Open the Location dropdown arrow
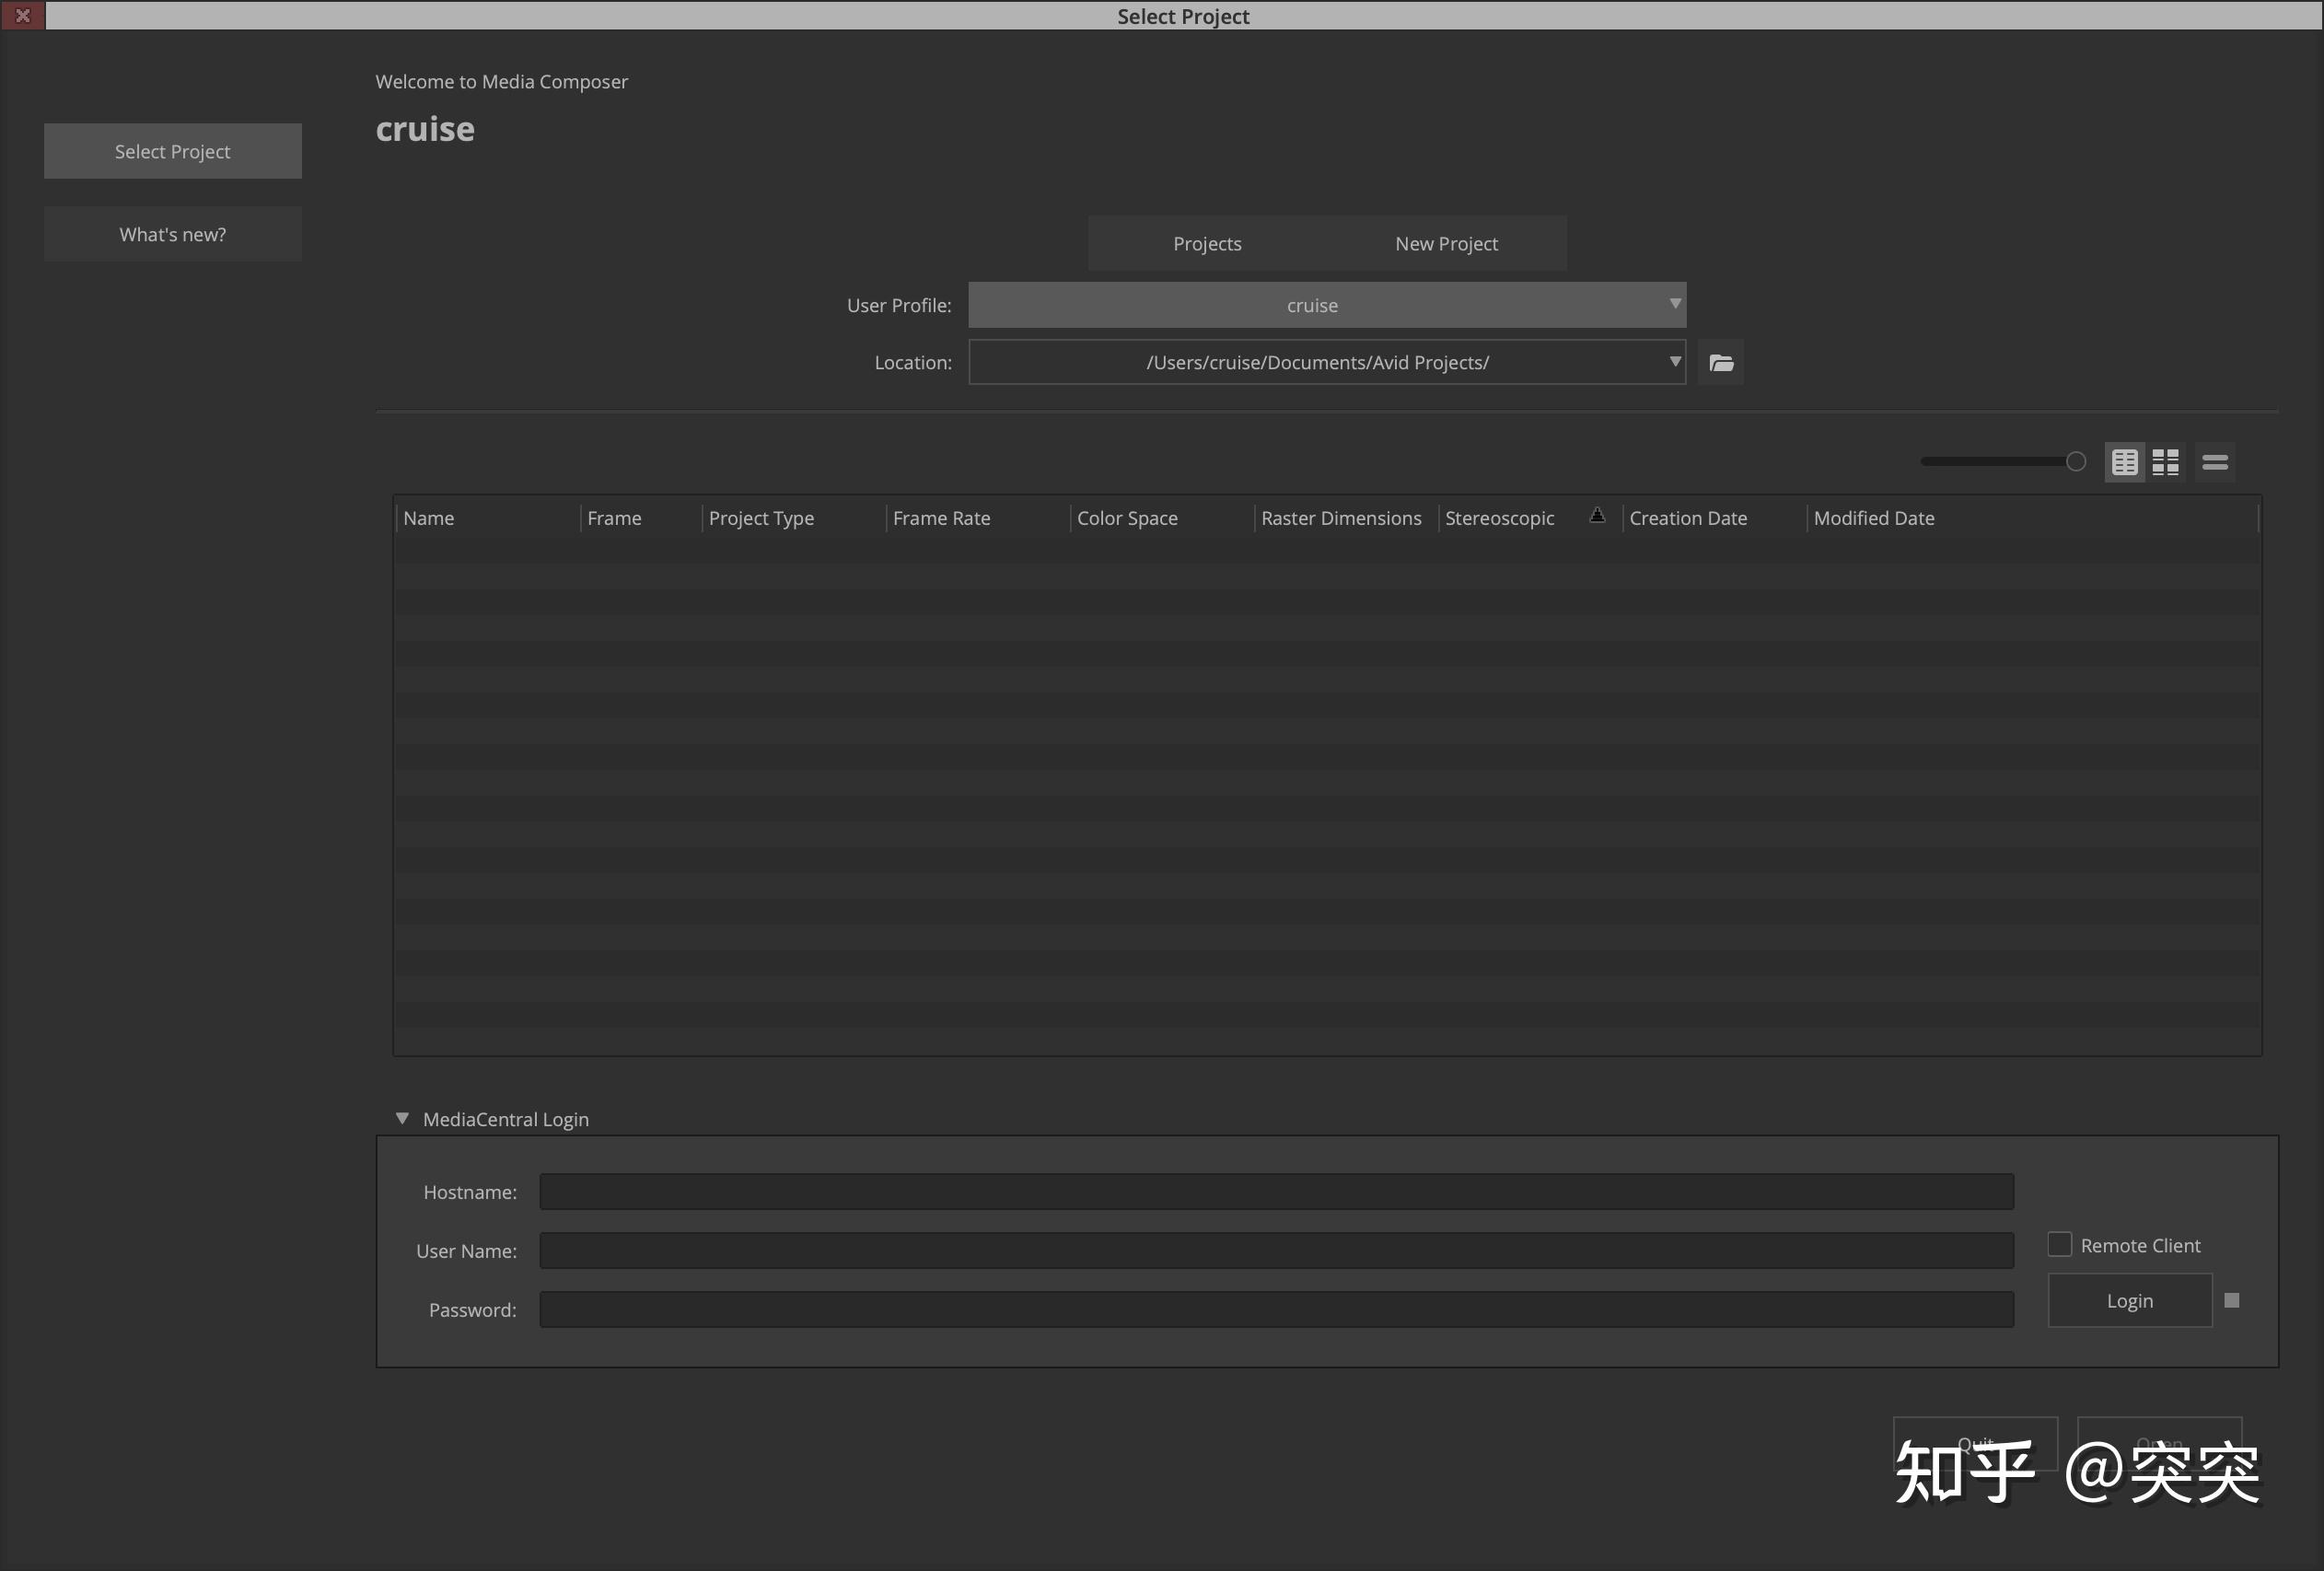2324x1571 pixels. pyautogui.click(x=1675, y=362)
